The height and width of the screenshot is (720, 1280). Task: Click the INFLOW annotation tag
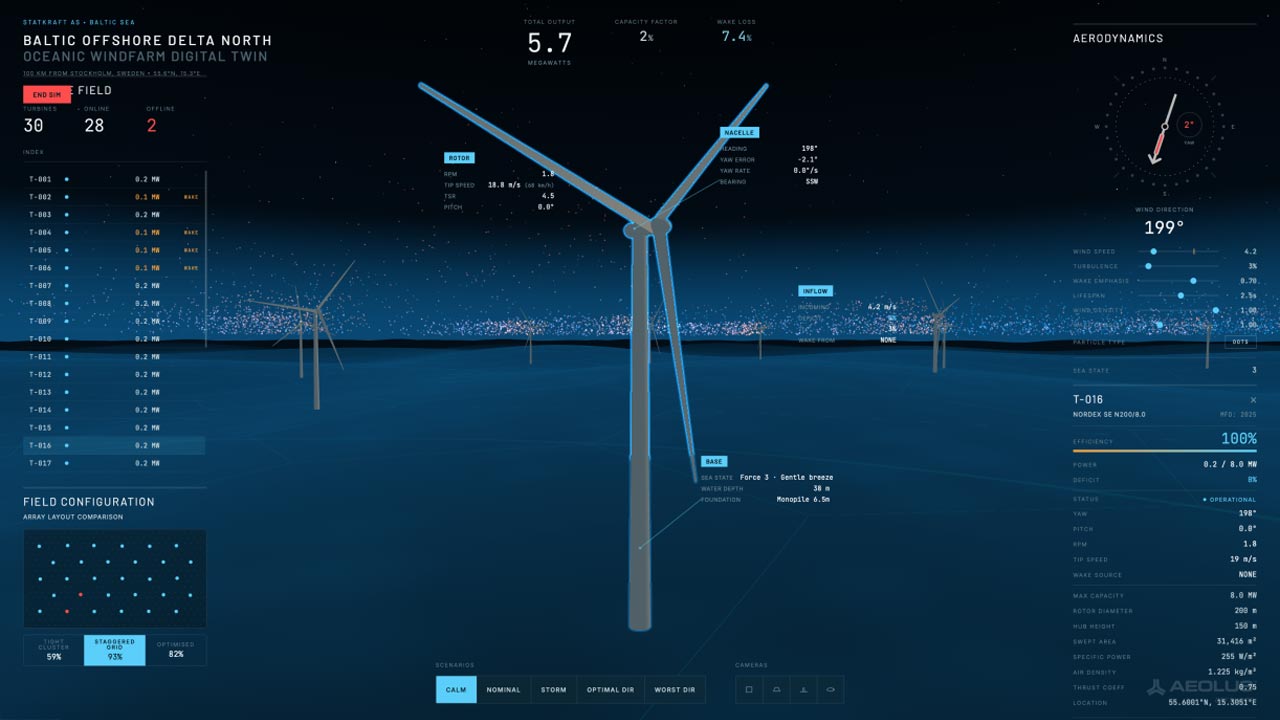(x=815, y=291)
